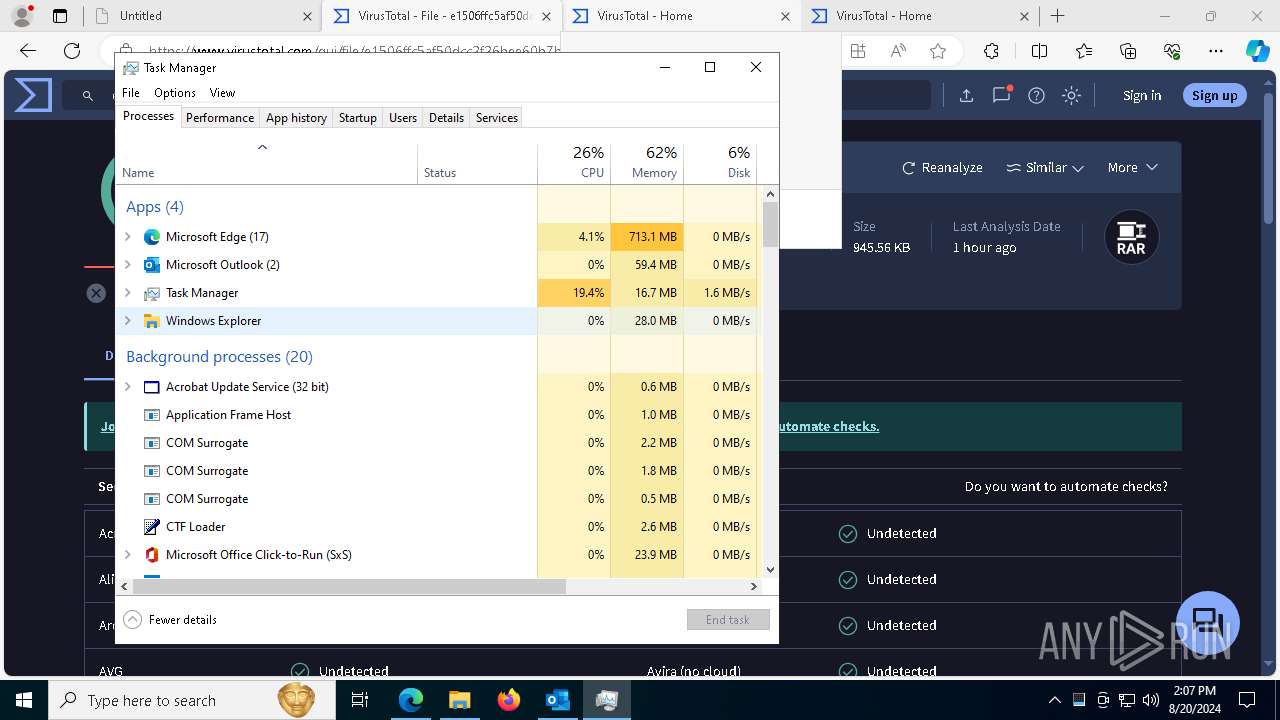Click the Sign up button
Screen dimensions: 1280x720
[1214, 95]
